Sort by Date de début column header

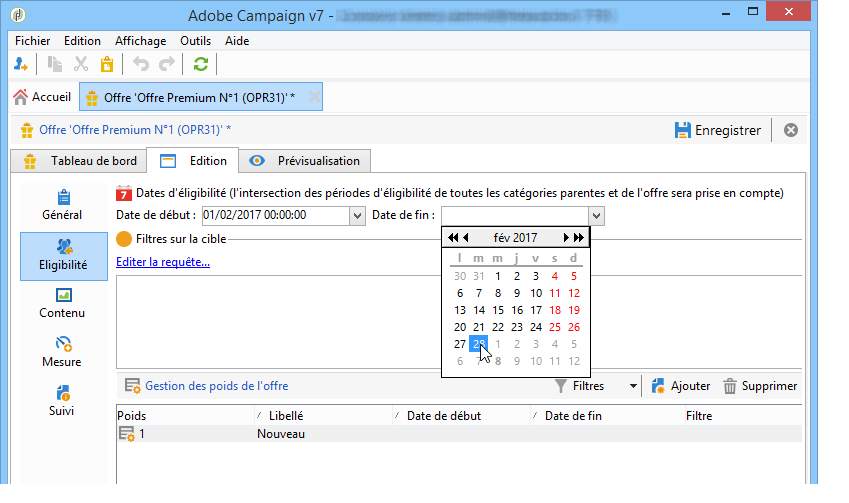click(x=462, y=416)
